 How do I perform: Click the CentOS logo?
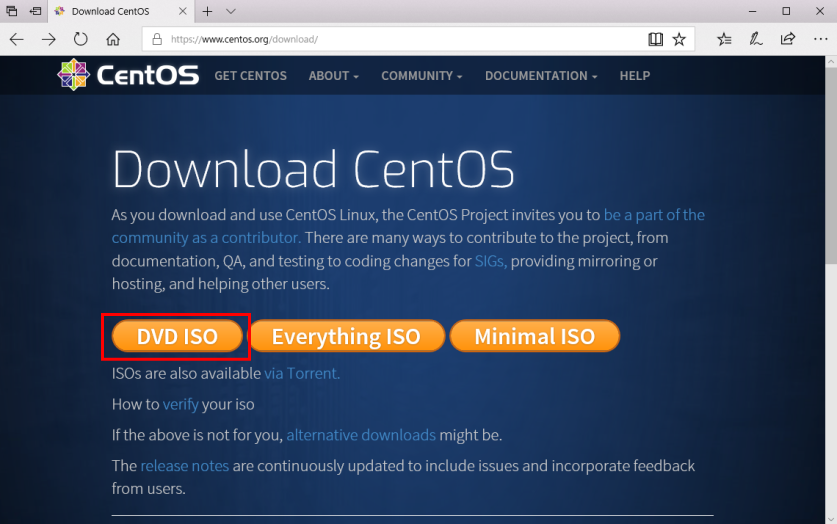[x=128, y=75]
